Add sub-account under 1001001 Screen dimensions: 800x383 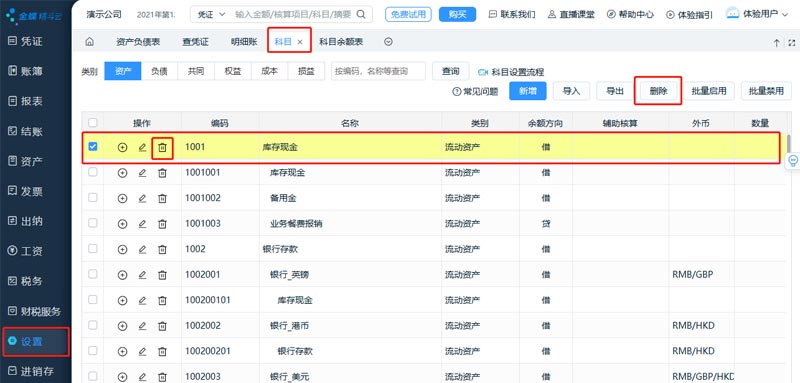click(122, 173)
